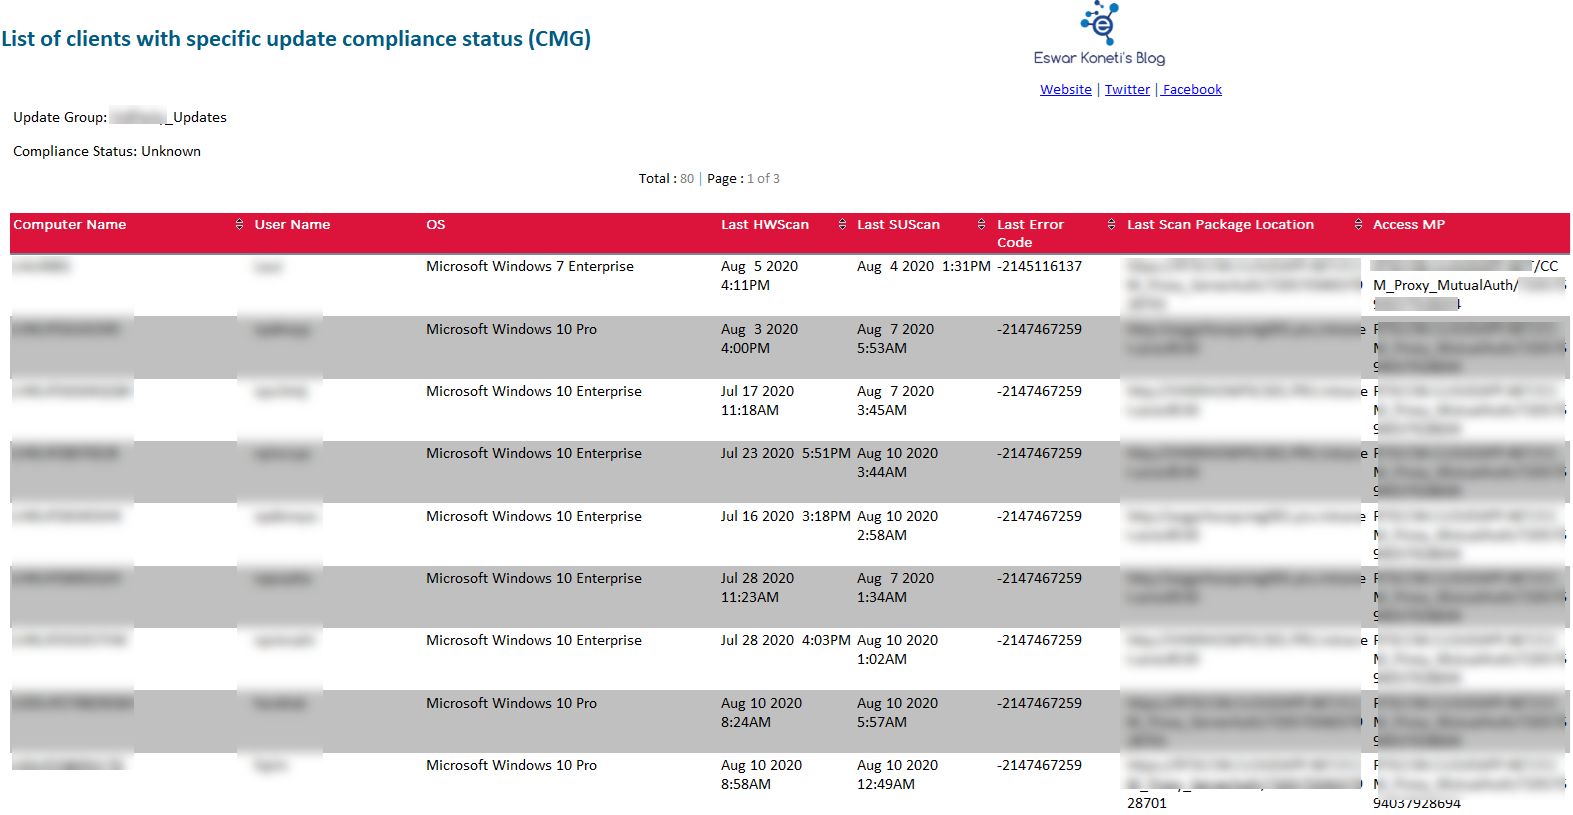Click the OS column header

coord(435,225)
